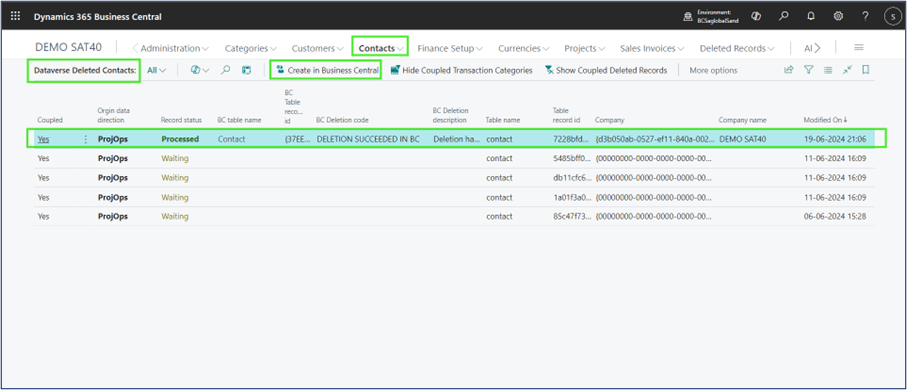This screenshot has height=390, width=907.
Task: Click the Processed status cell
Action: 180,139
